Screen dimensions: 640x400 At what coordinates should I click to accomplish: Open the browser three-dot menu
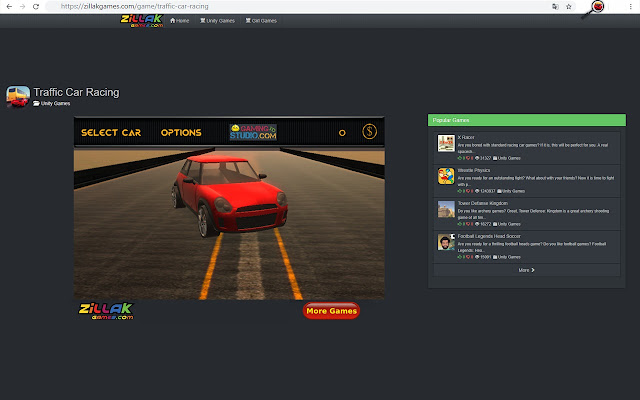click(630, 7)
